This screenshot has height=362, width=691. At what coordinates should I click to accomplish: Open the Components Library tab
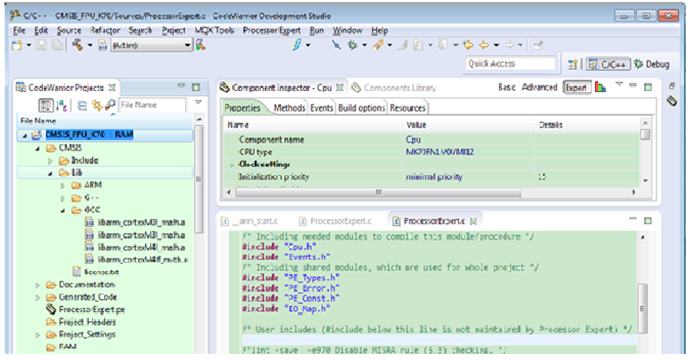[x=394, y=88]
